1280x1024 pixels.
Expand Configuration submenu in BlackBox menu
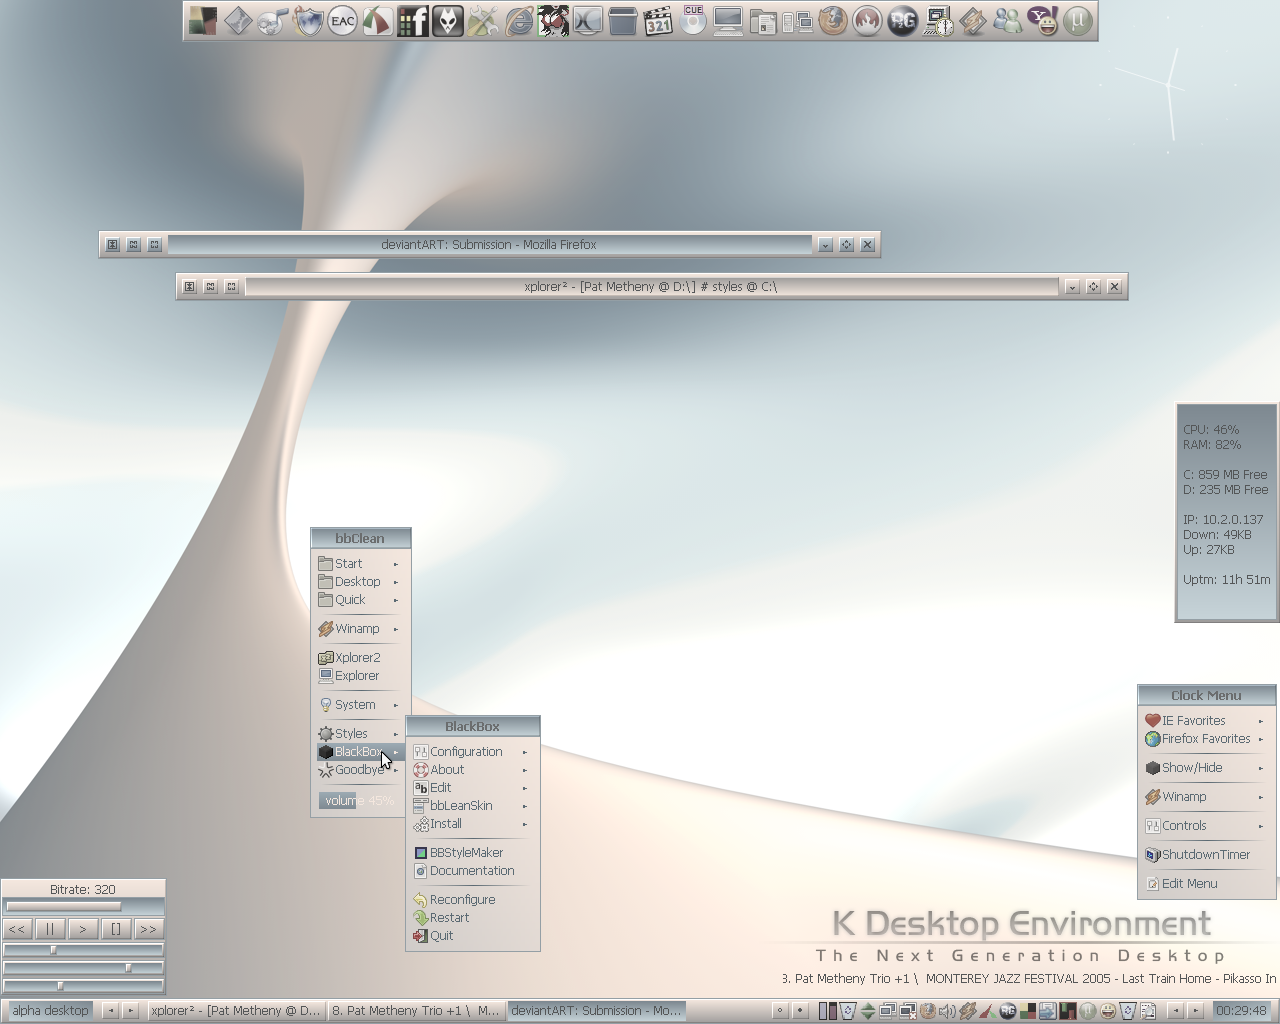point(472,752)
